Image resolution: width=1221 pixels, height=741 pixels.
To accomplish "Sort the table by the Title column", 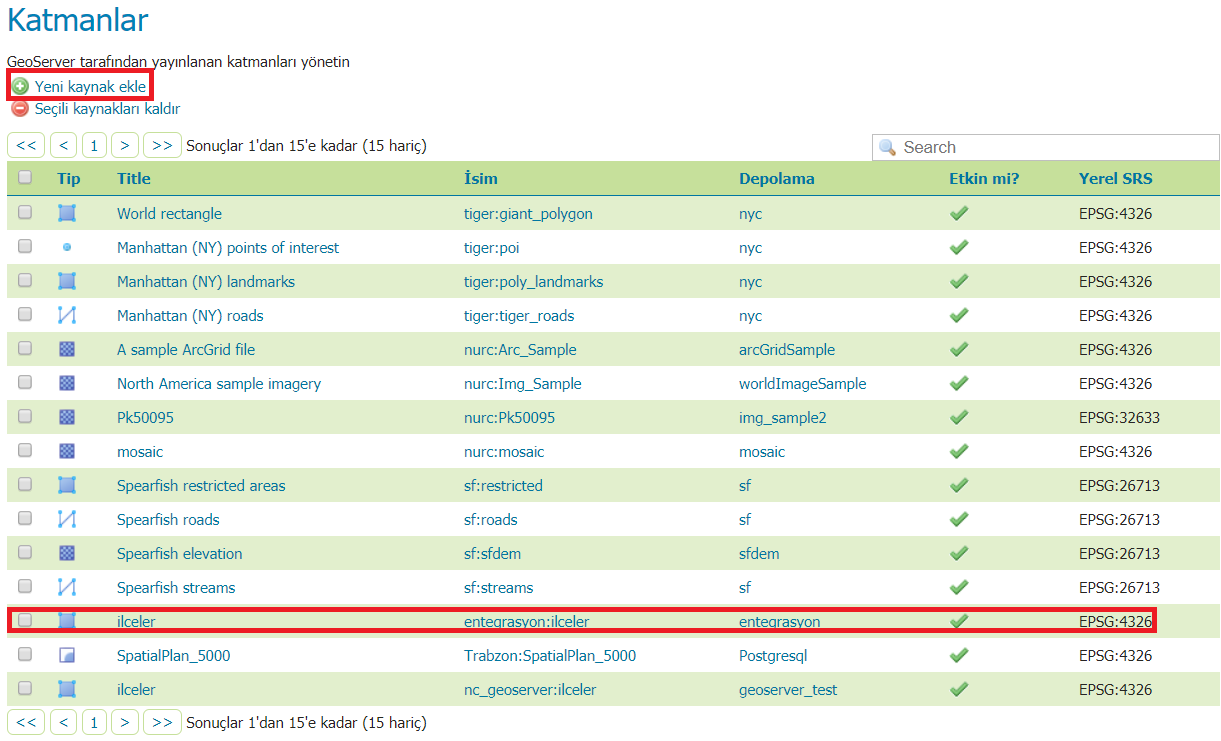I will click(x=134, y=179).
